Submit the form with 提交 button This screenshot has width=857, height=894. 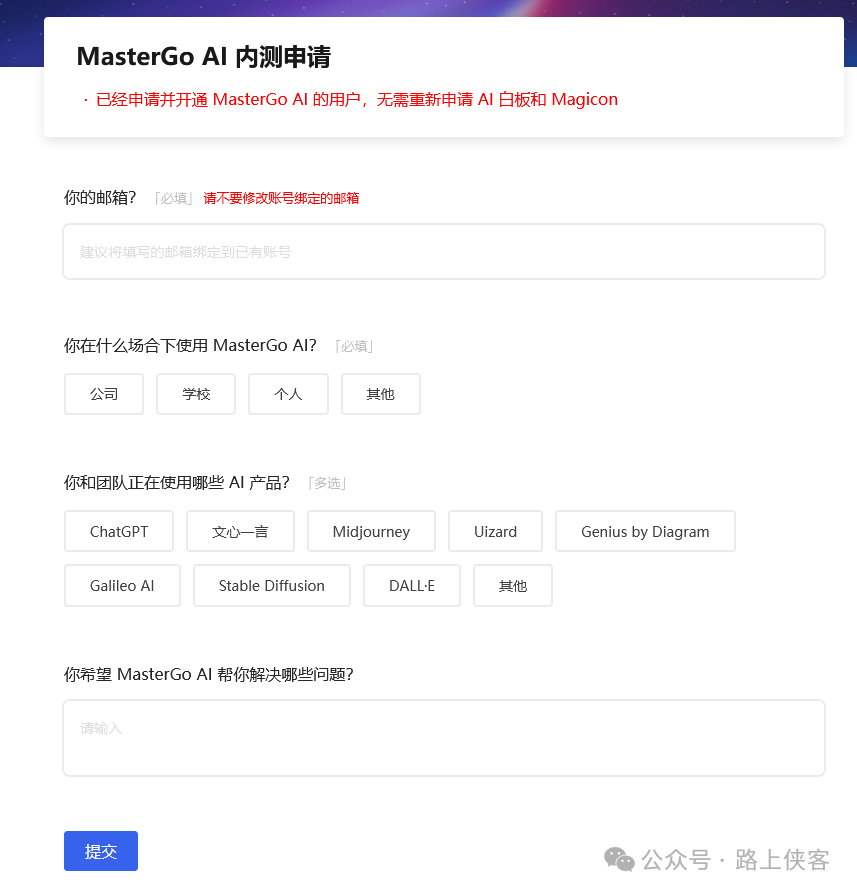101,851
